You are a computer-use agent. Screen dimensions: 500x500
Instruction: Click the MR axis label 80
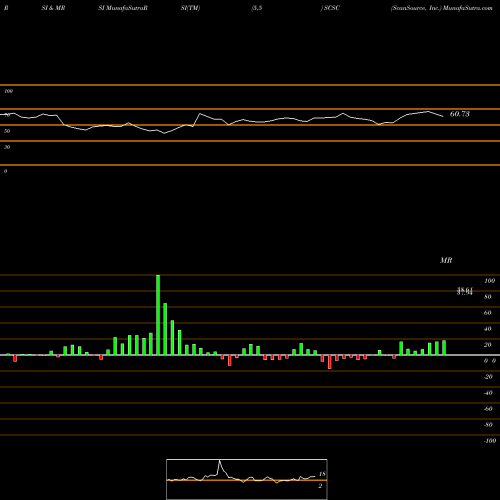point(488,297)
